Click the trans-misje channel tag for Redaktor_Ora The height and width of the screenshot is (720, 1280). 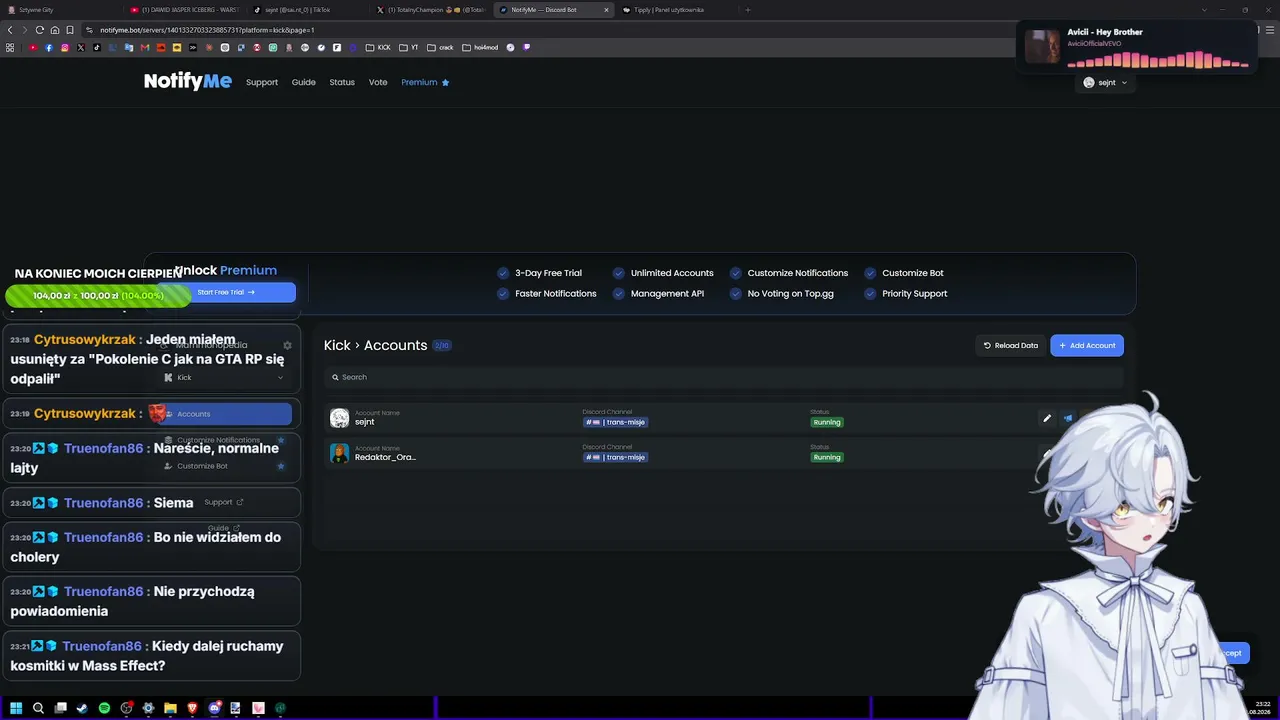pos(616,457)
